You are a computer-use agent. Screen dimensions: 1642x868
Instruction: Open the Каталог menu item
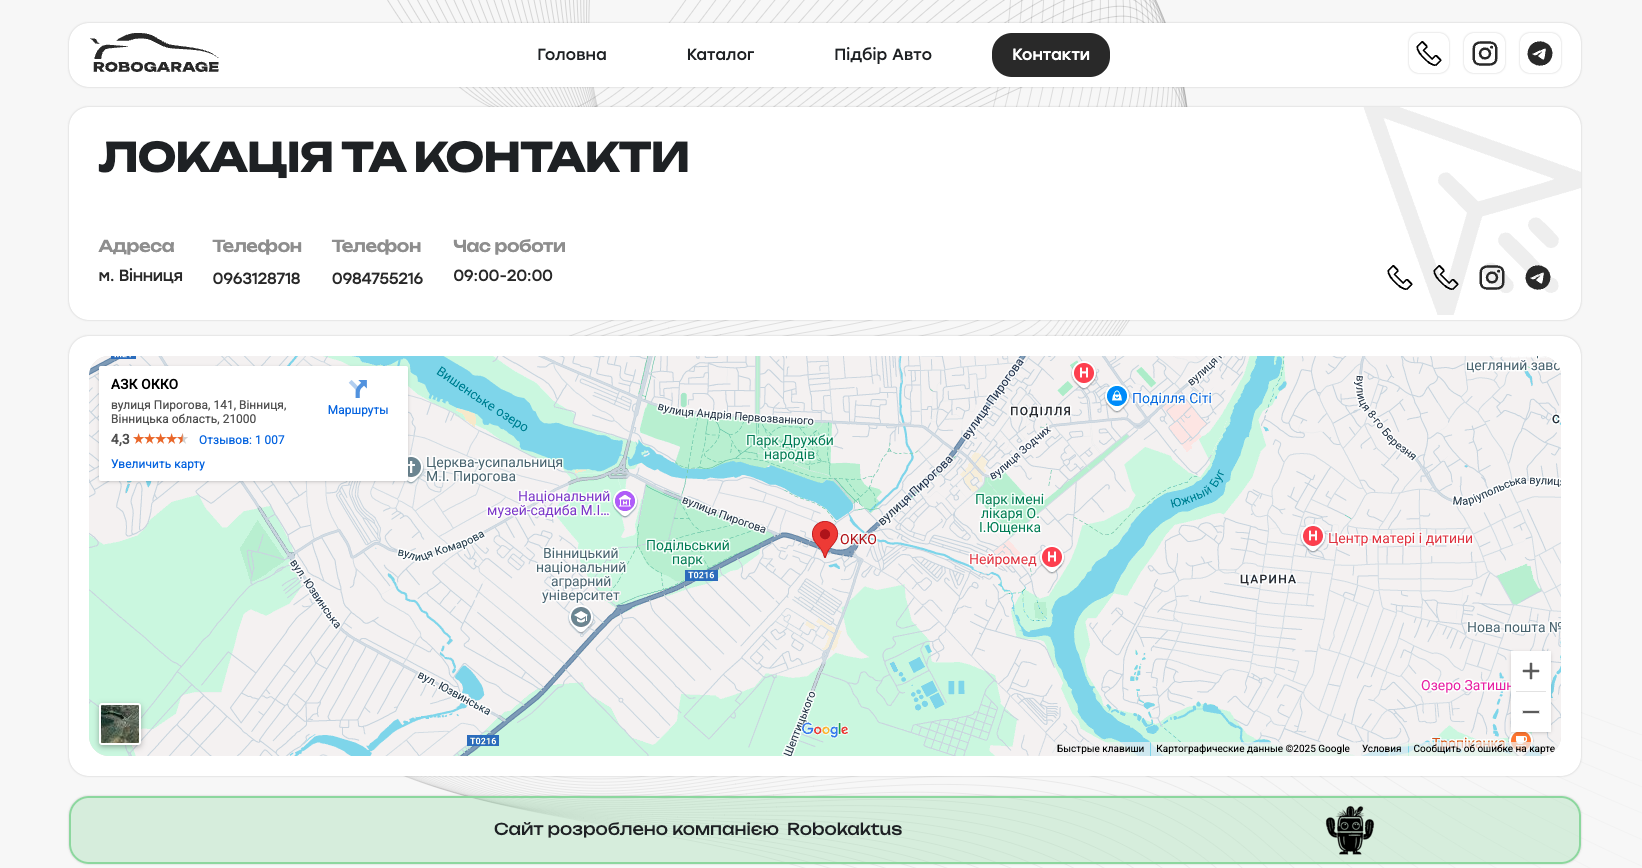720,55
